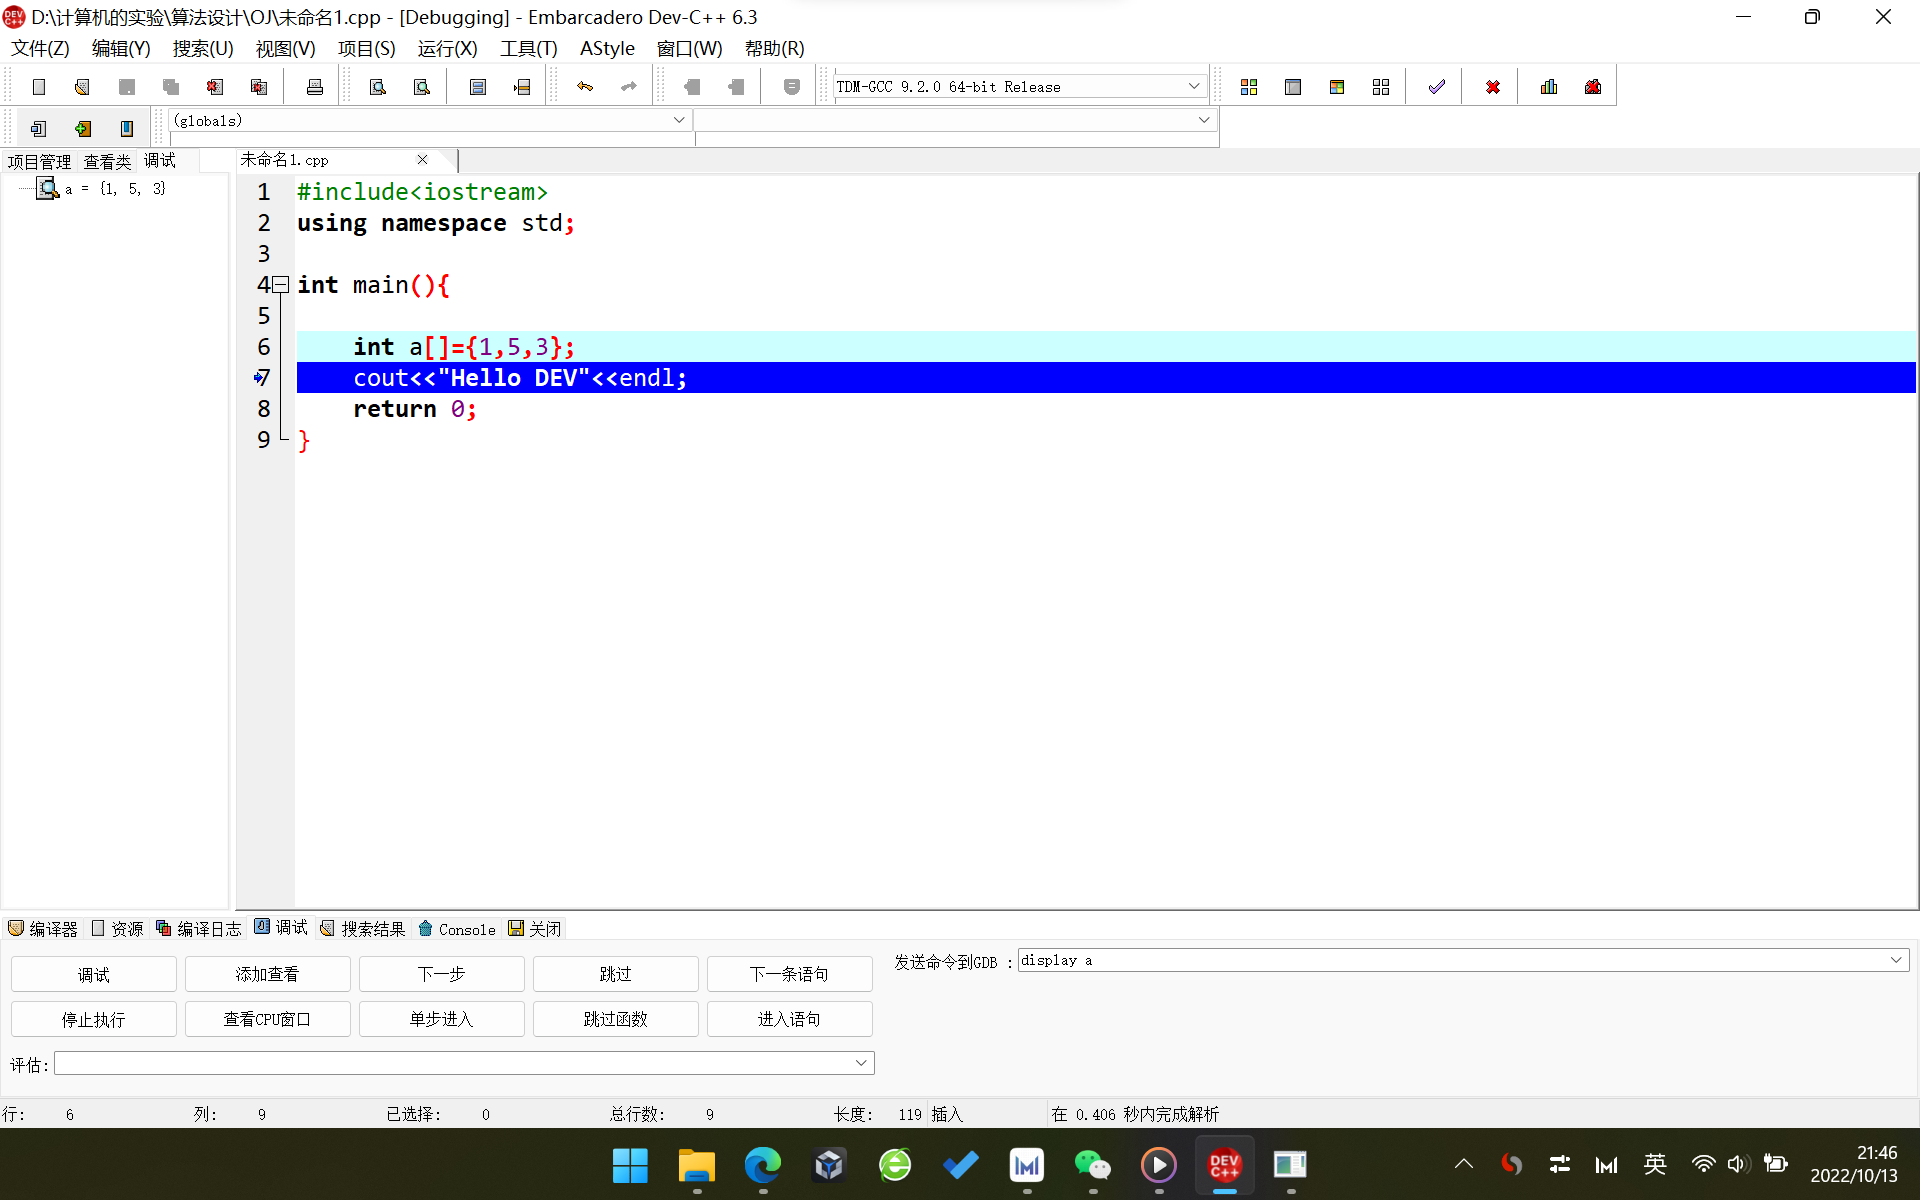The height and width of the screenshot is (1200, 1920).
Task: Open the Edge browser from taskbar
Action: pos(762,1165)
